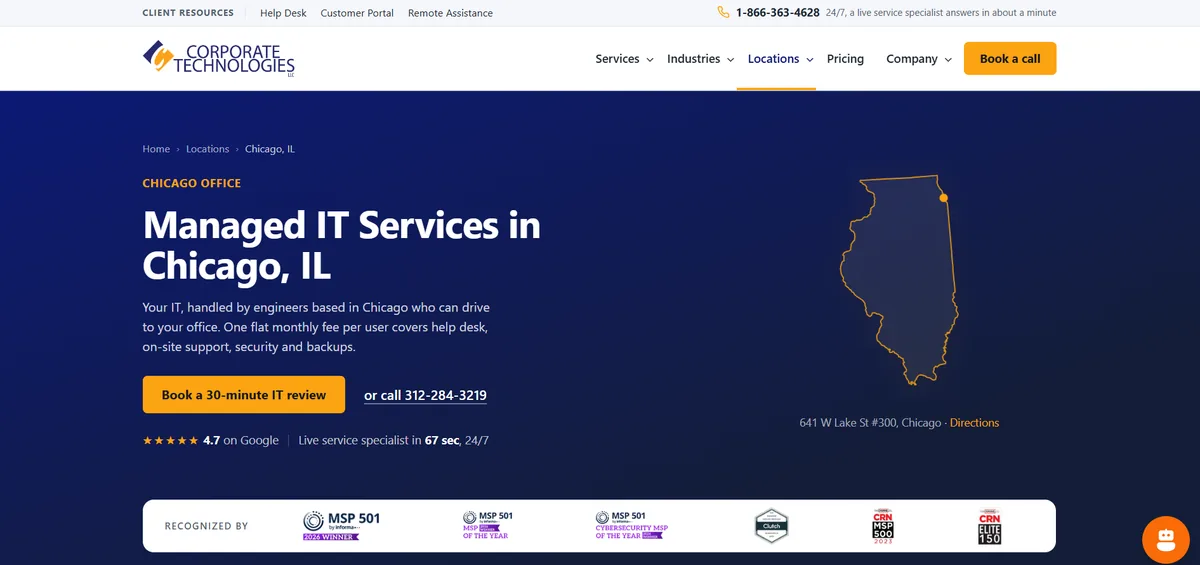Go to Locations in the breadcrumb
Image resolution: width=1200 pixels, height=565 pixels.
tap(207, 149)
